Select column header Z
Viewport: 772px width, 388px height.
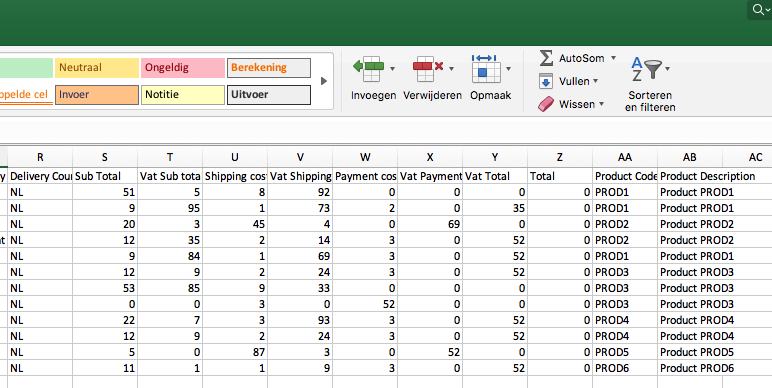[560, 158]
